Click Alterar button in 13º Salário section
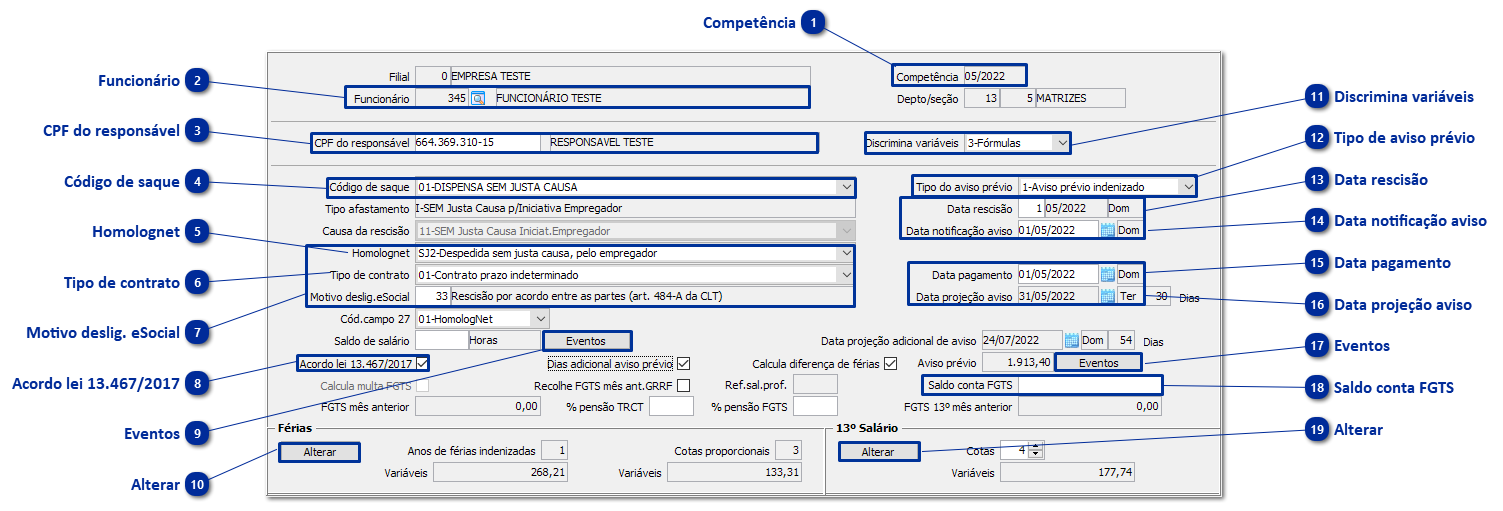1503x511 pixels. coord(878,452)
